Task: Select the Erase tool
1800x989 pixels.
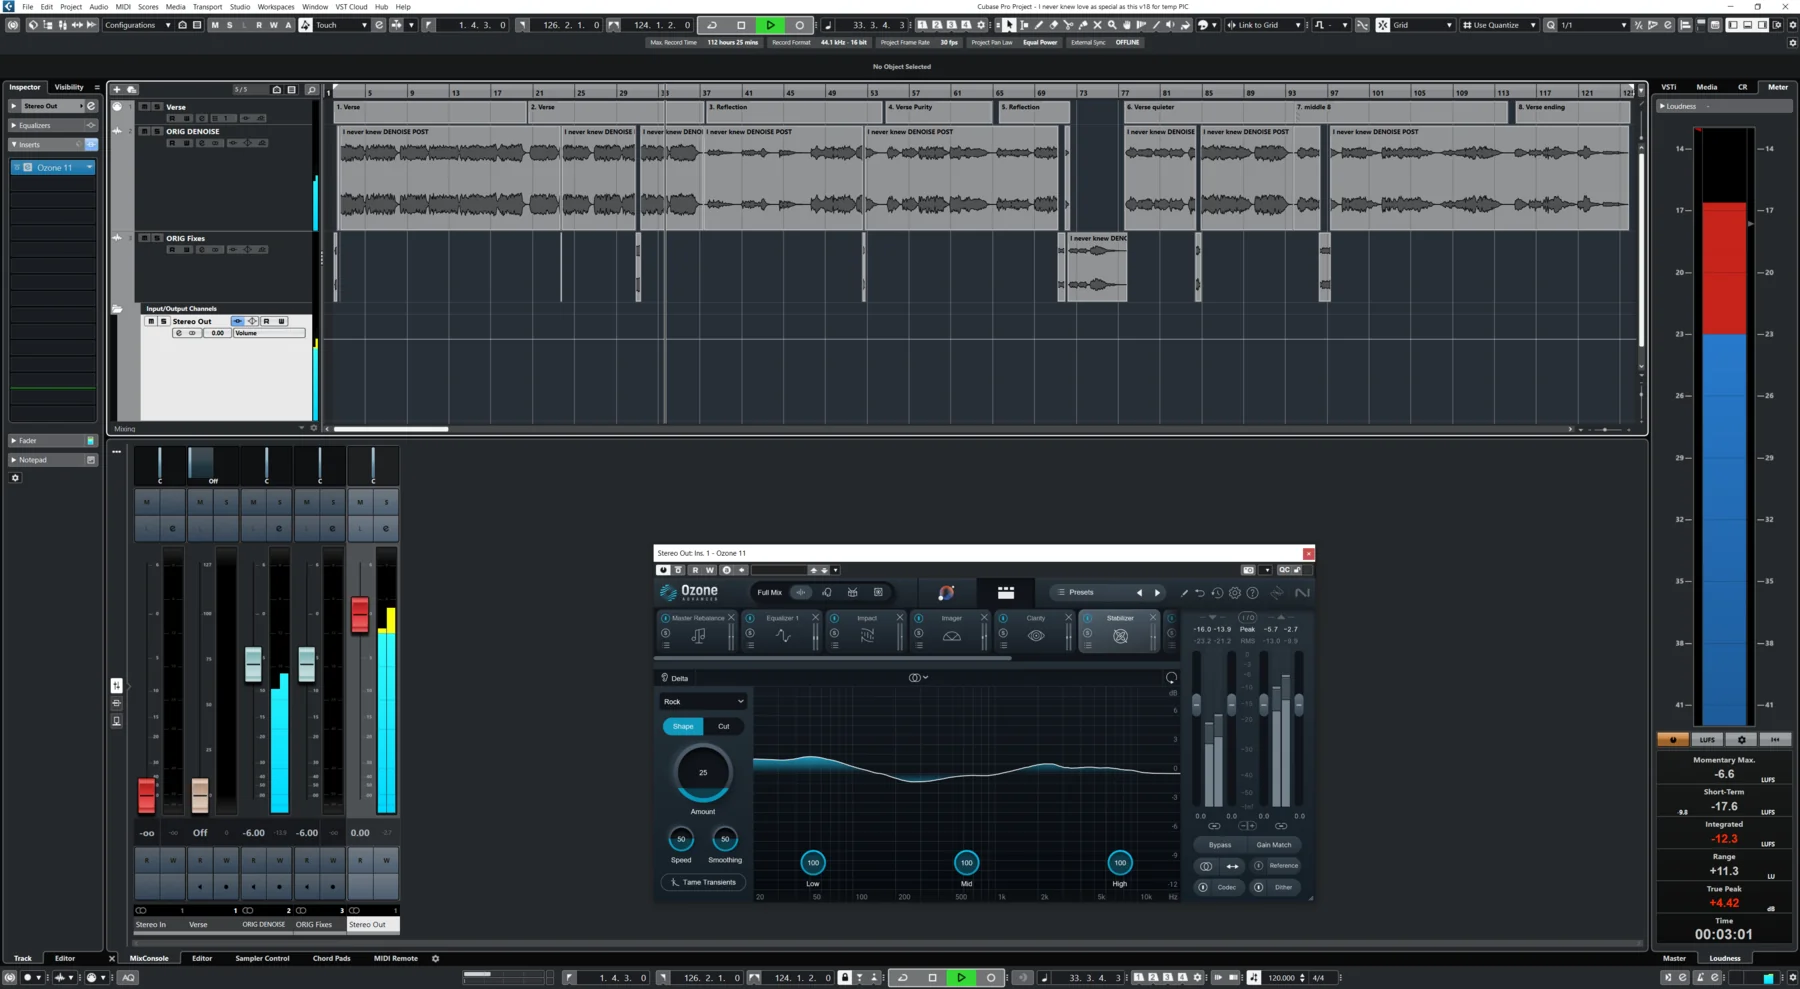Action: click(1053, 25)
